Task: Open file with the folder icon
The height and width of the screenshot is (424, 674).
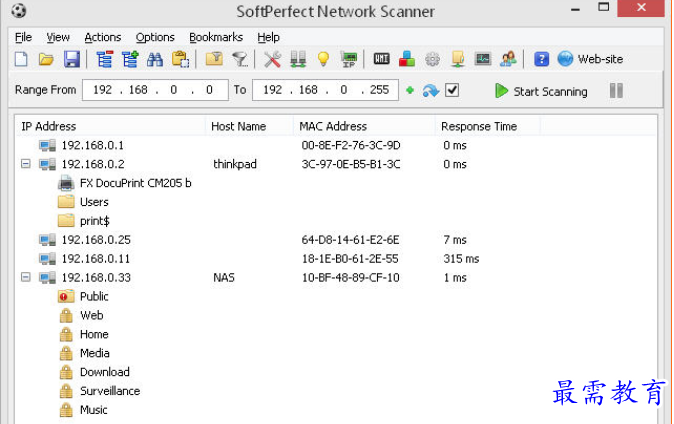Action: [x=46, y=59]
